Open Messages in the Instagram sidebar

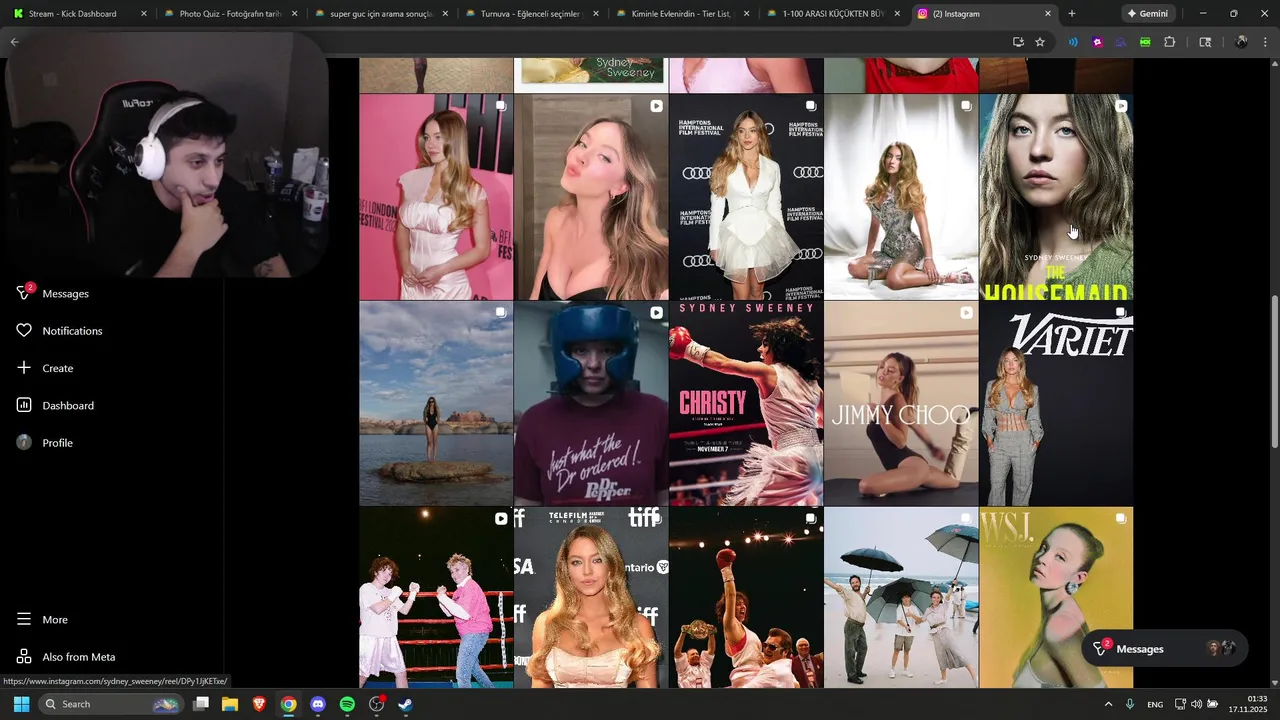(52, 293)
